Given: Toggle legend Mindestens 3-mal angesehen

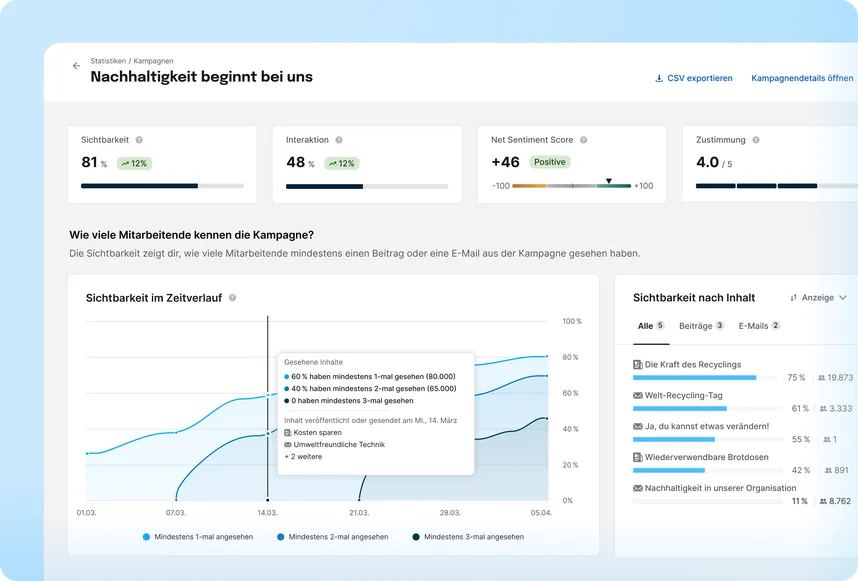Looking at the screenshot, I should 468,537.
